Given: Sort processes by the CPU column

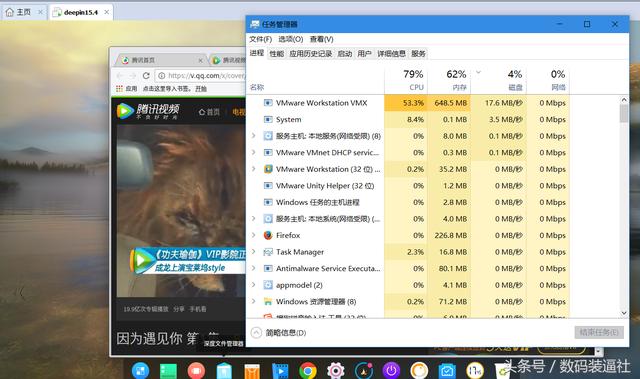Looking at the screenshot, I should [406, 80].
